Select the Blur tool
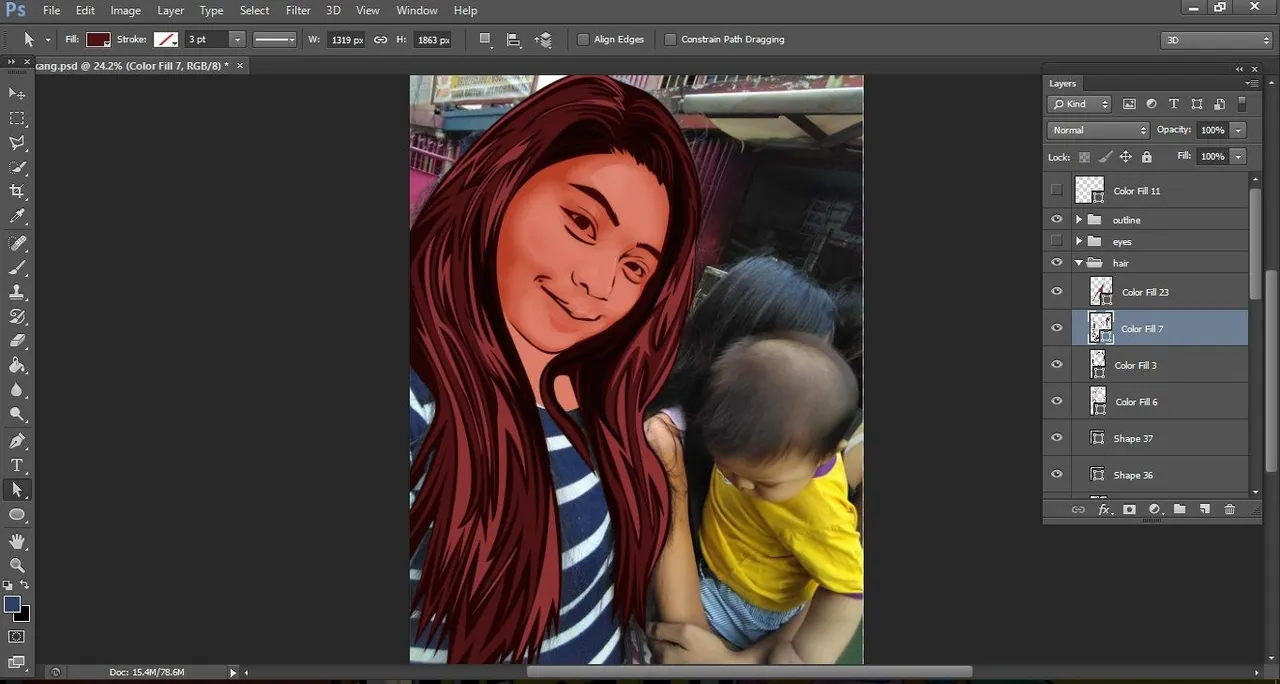The height and width of the screenshot is (684, 1280). [x=17, y=390]
